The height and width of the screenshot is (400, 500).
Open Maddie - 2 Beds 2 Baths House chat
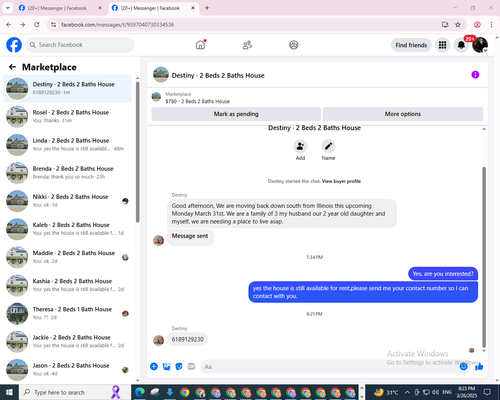67,257
